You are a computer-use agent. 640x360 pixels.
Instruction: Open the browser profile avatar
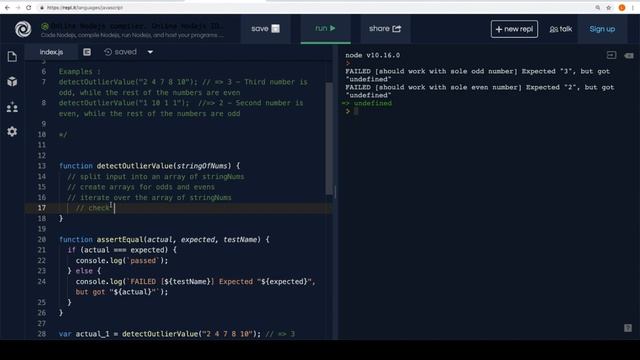(622, 7)
